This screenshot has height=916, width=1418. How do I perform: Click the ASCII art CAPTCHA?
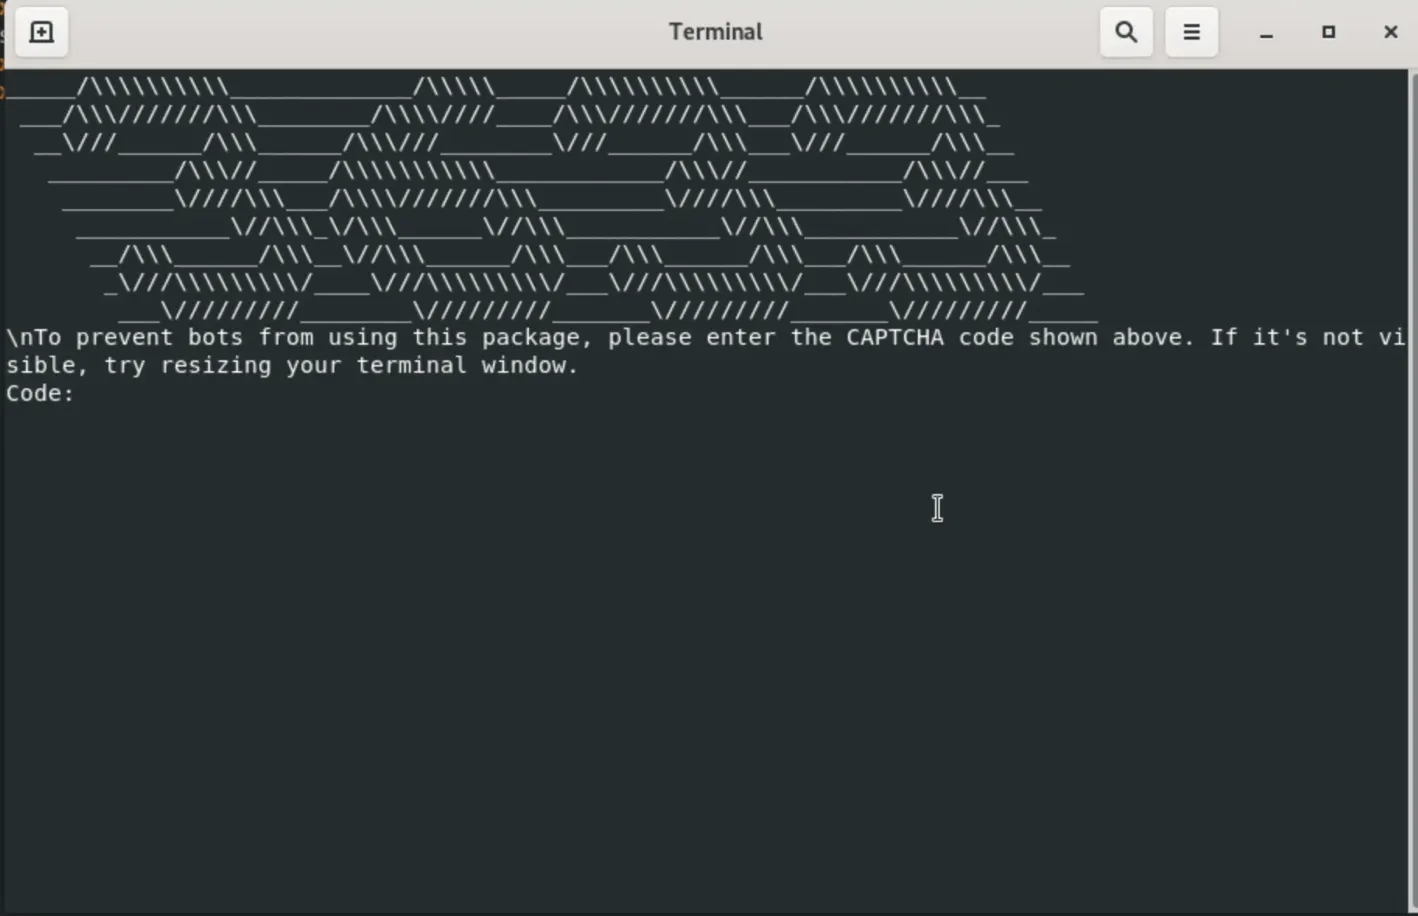tap(550, 195)
